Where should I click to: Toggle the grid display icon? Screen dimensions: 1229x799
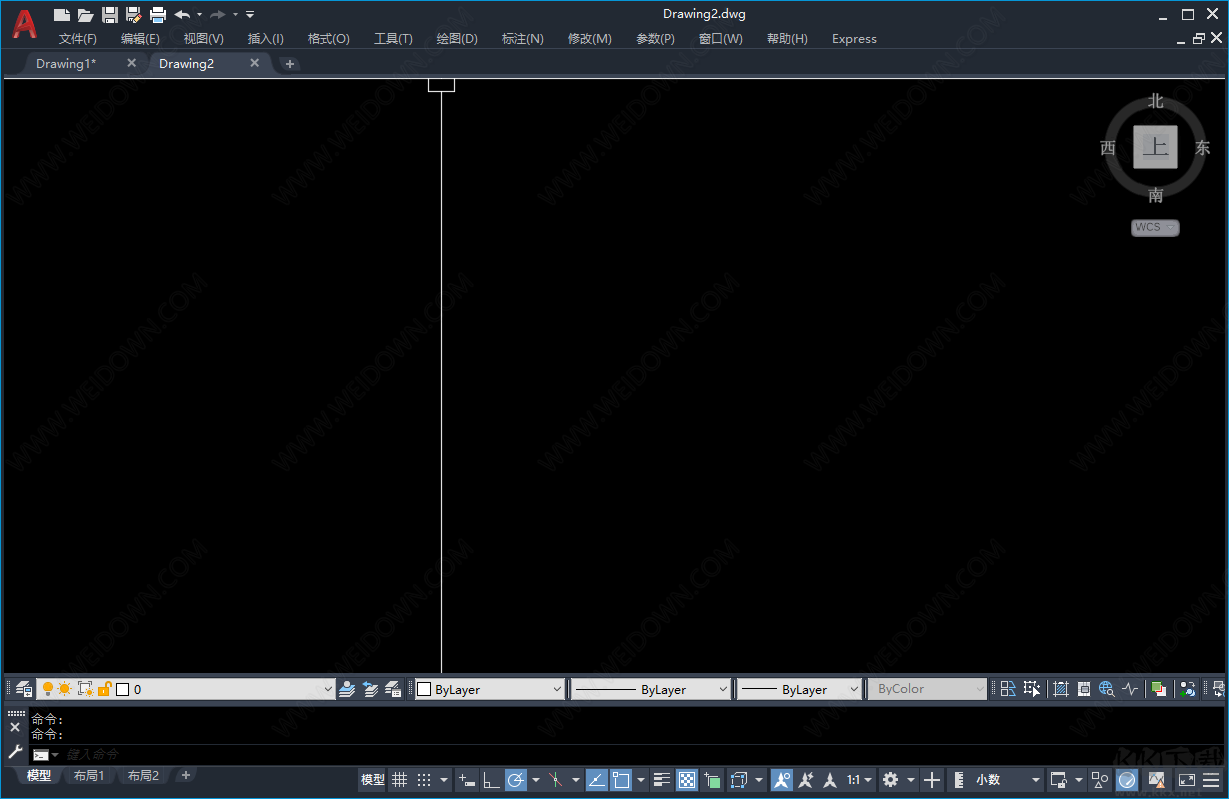399,780
